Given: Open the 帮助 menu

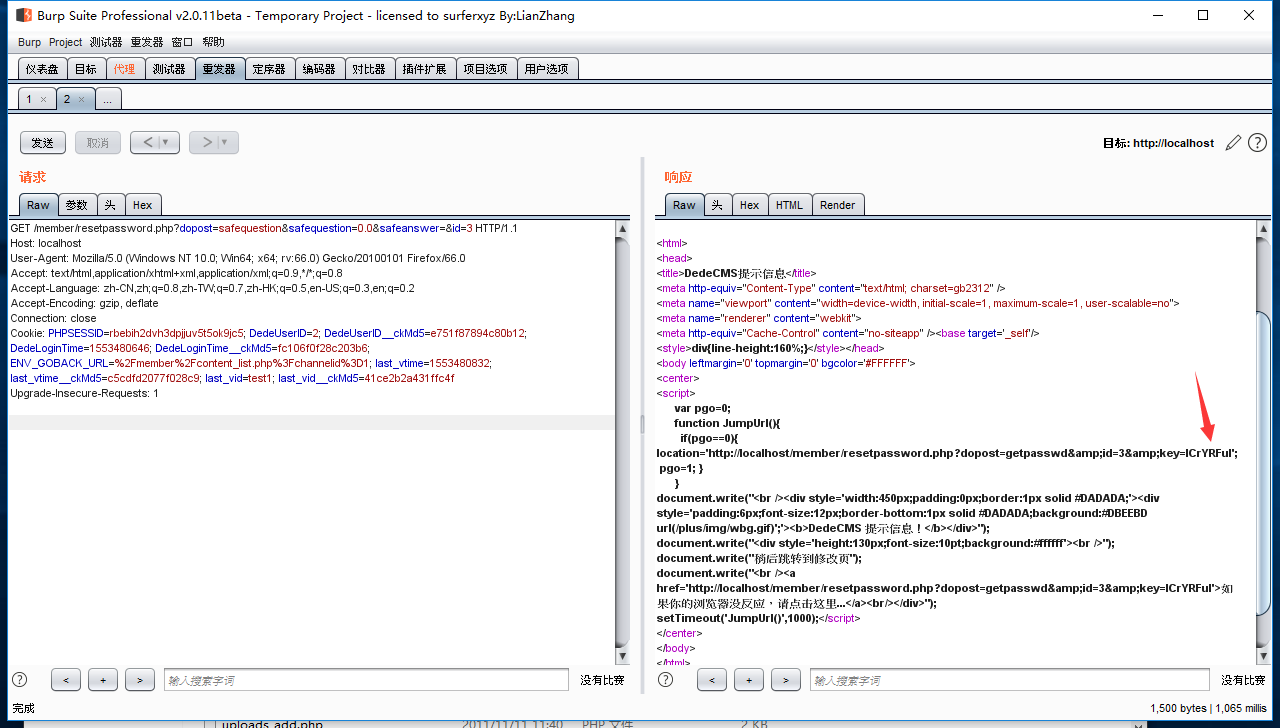Looking at the screenshot, I should pos(213,42).
